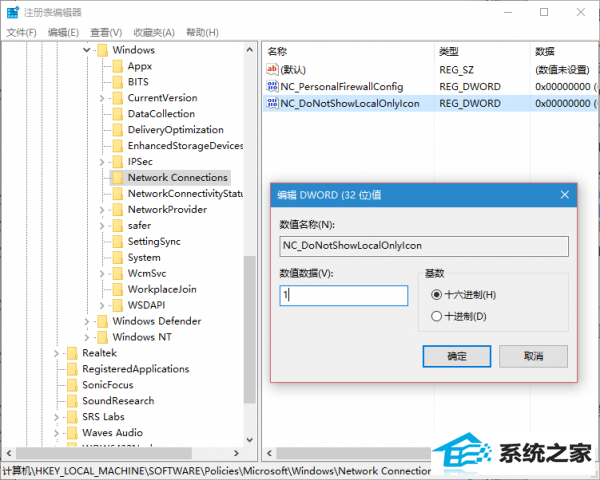Screen dimensions: 600x480
Task: Click the DataCollection folder icon
Action: 118,114
